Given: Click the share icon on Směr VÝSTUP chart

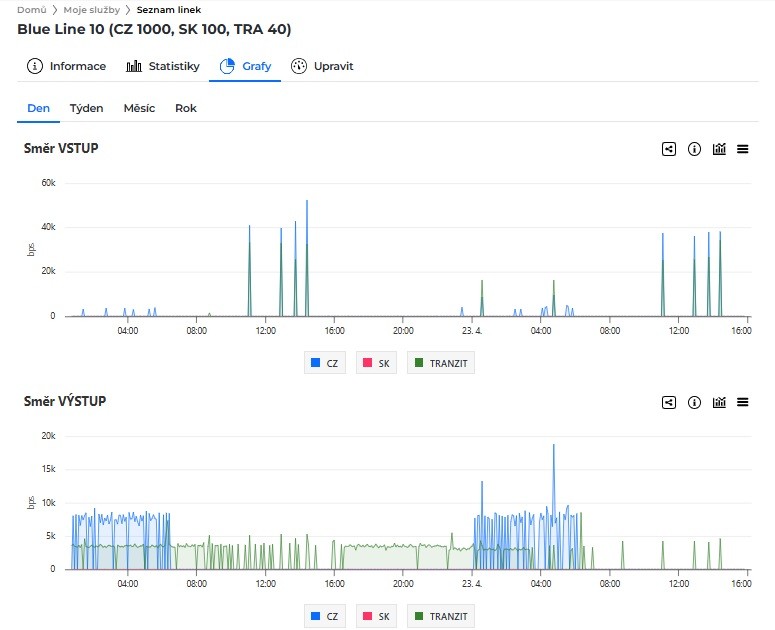Looking at the screenshot, I should click(x=669, y=402).
